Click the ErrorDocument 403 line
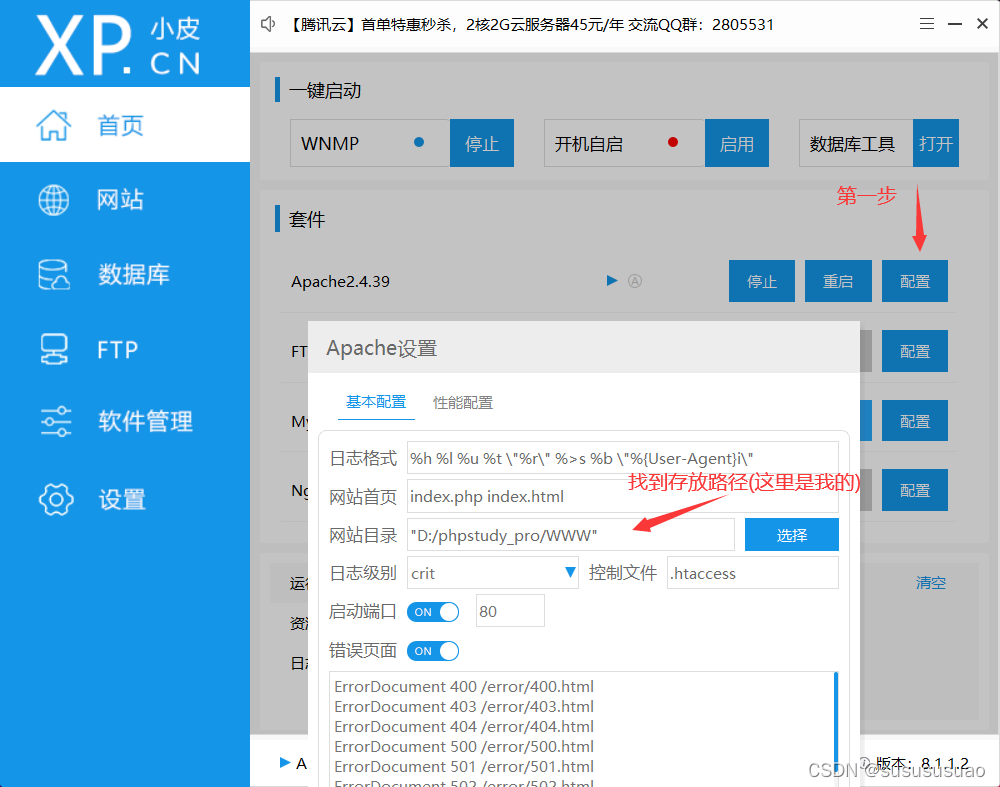This screenshot has height=787, width=1000. point(464,707)
